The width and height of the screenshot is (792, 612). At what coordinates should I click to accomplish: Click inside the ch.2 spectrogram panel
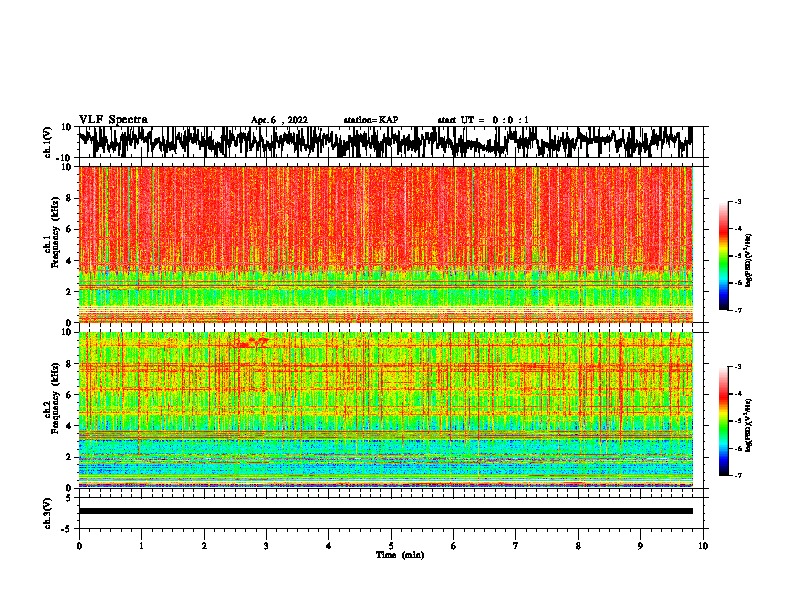[386, 410]
